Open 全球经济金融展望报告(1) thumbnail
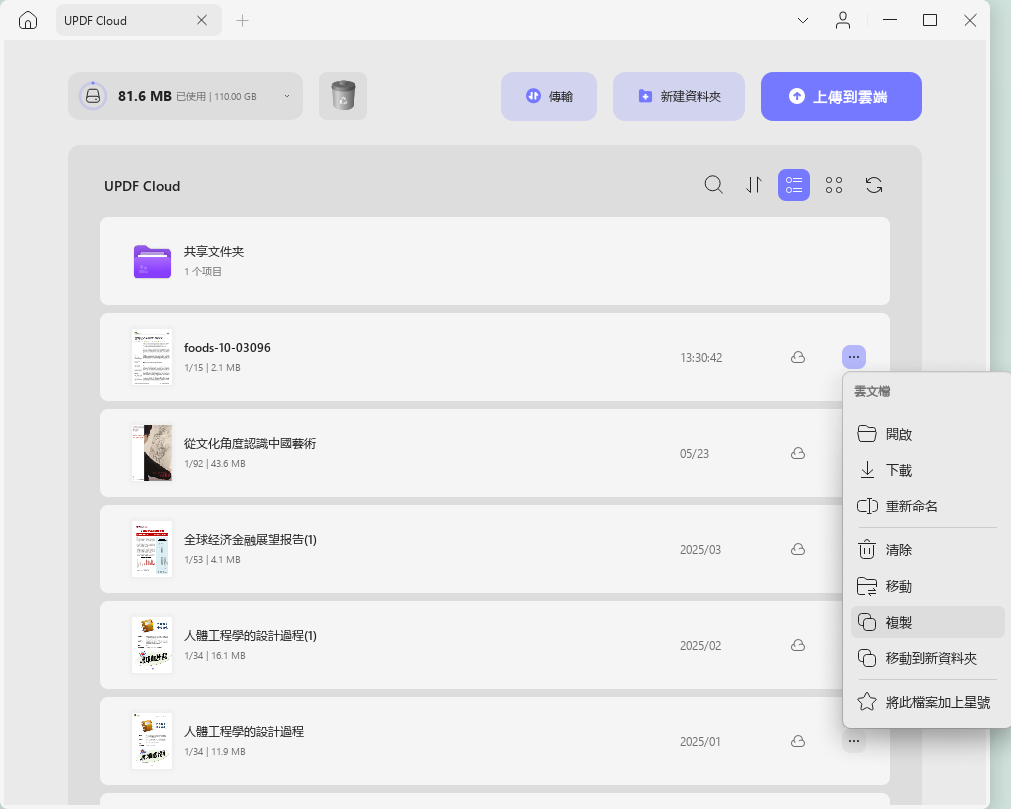Screen dimensions: 1011x809 coord(152,549)
